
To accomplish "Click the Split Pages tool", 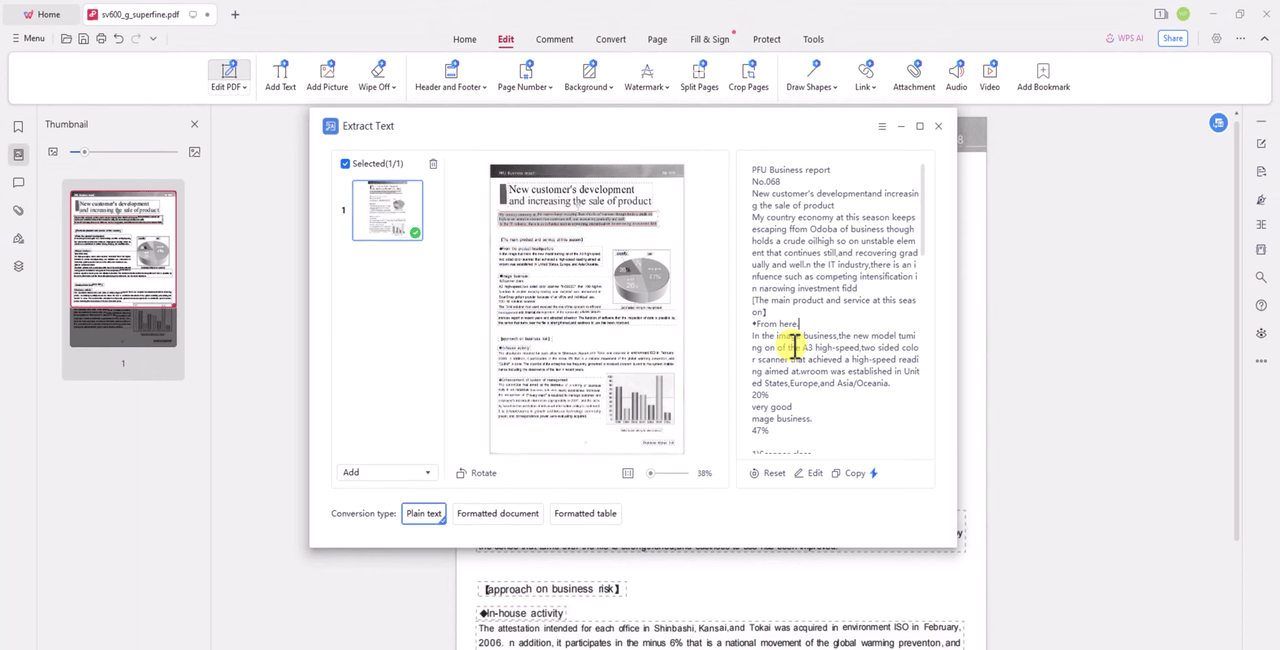I will pos(699,75).
